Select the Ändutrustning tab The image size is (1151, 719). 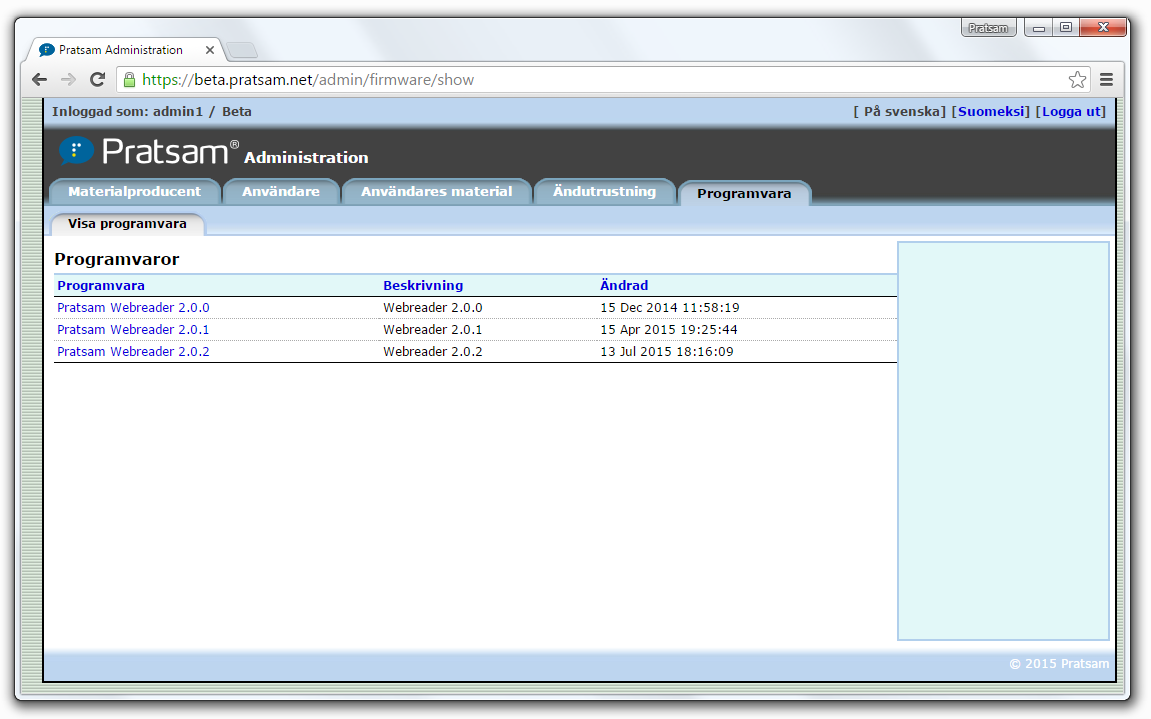pos(605,190)
